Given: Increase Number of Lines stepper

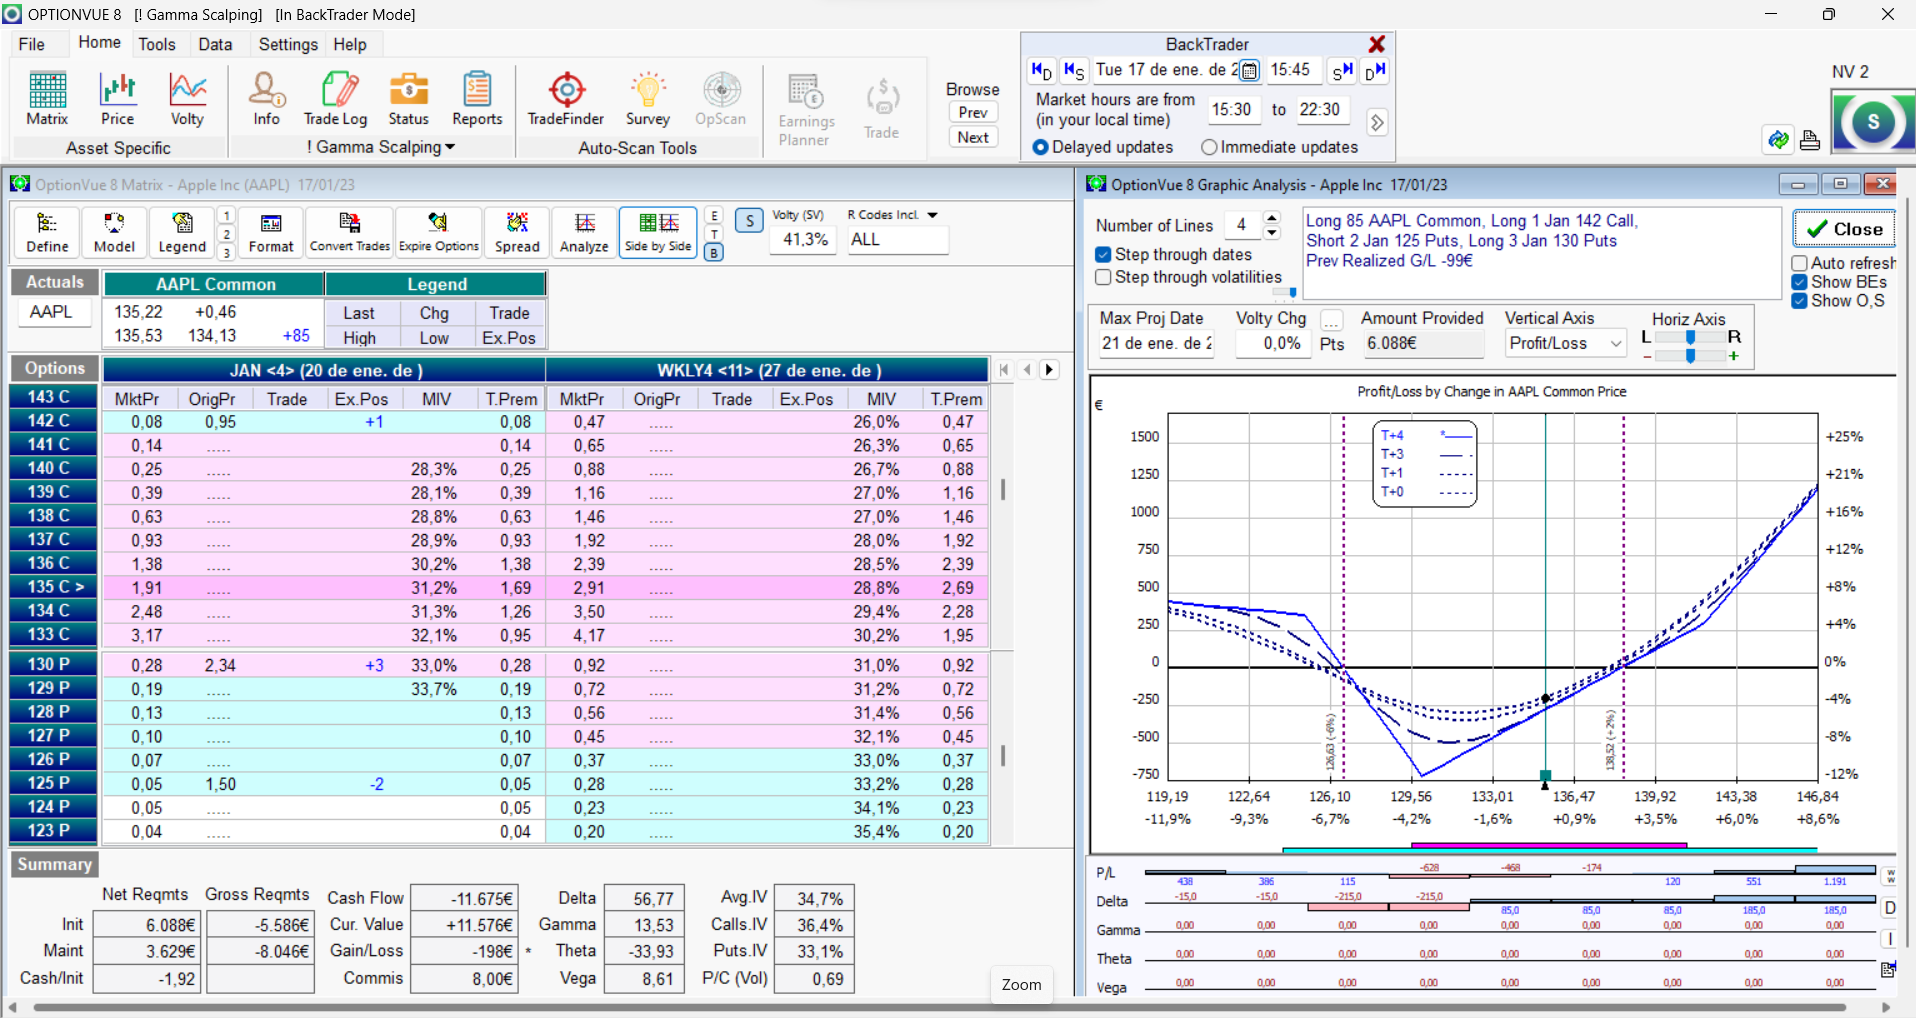Looking at the screenshot, I should tap(1271, 218).
